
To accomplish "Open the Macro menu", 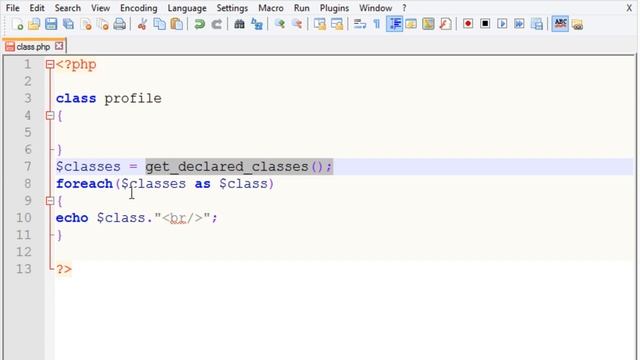I will click(271, 8).
